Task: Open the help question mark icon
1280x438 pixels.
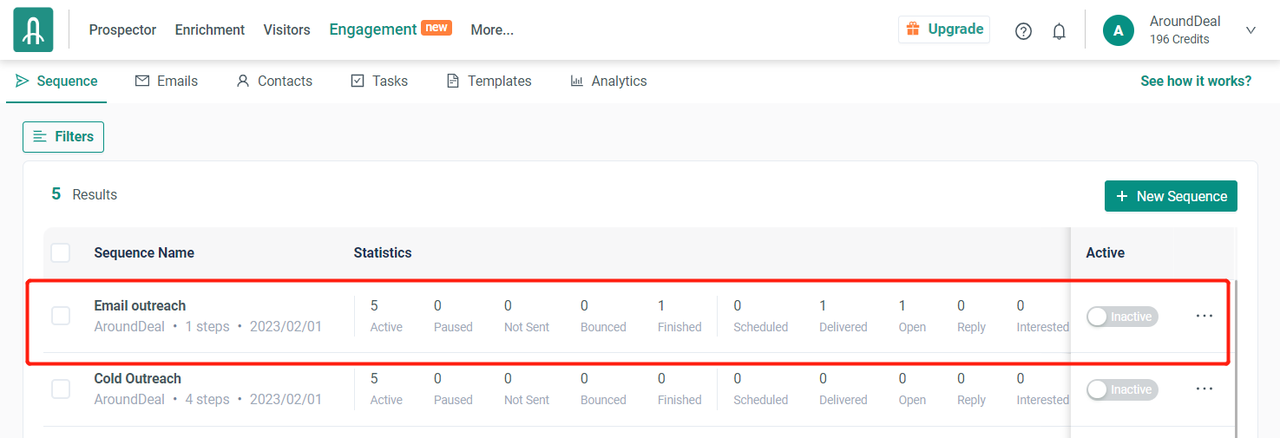Action: pos(1023,31)
